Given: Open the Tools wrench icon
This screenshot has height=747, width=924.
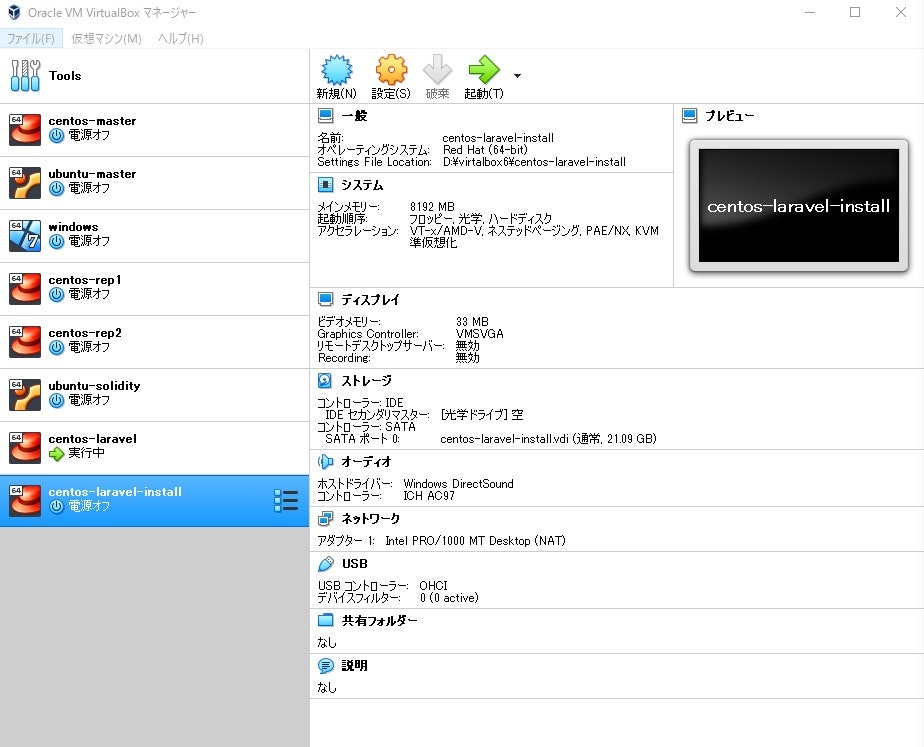Looking at the screenshot, I should point(25,75).
